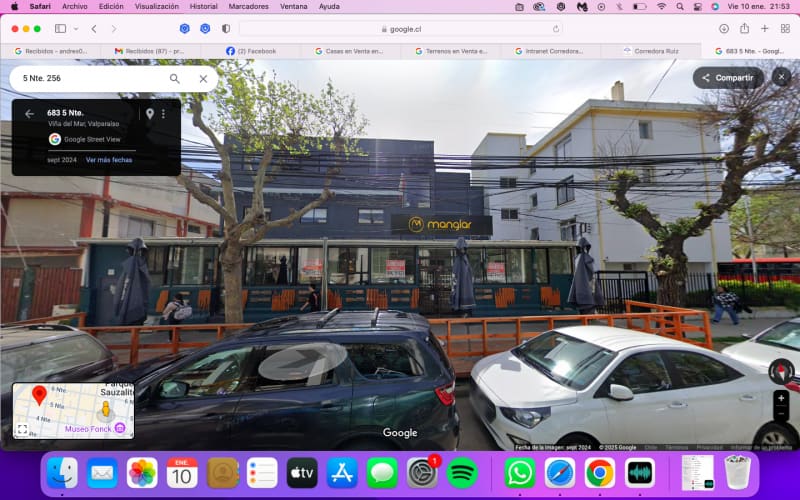The height and width of the screenshot is (500, 800).
Task: Click the Street View compass
Action: point(781,371)
